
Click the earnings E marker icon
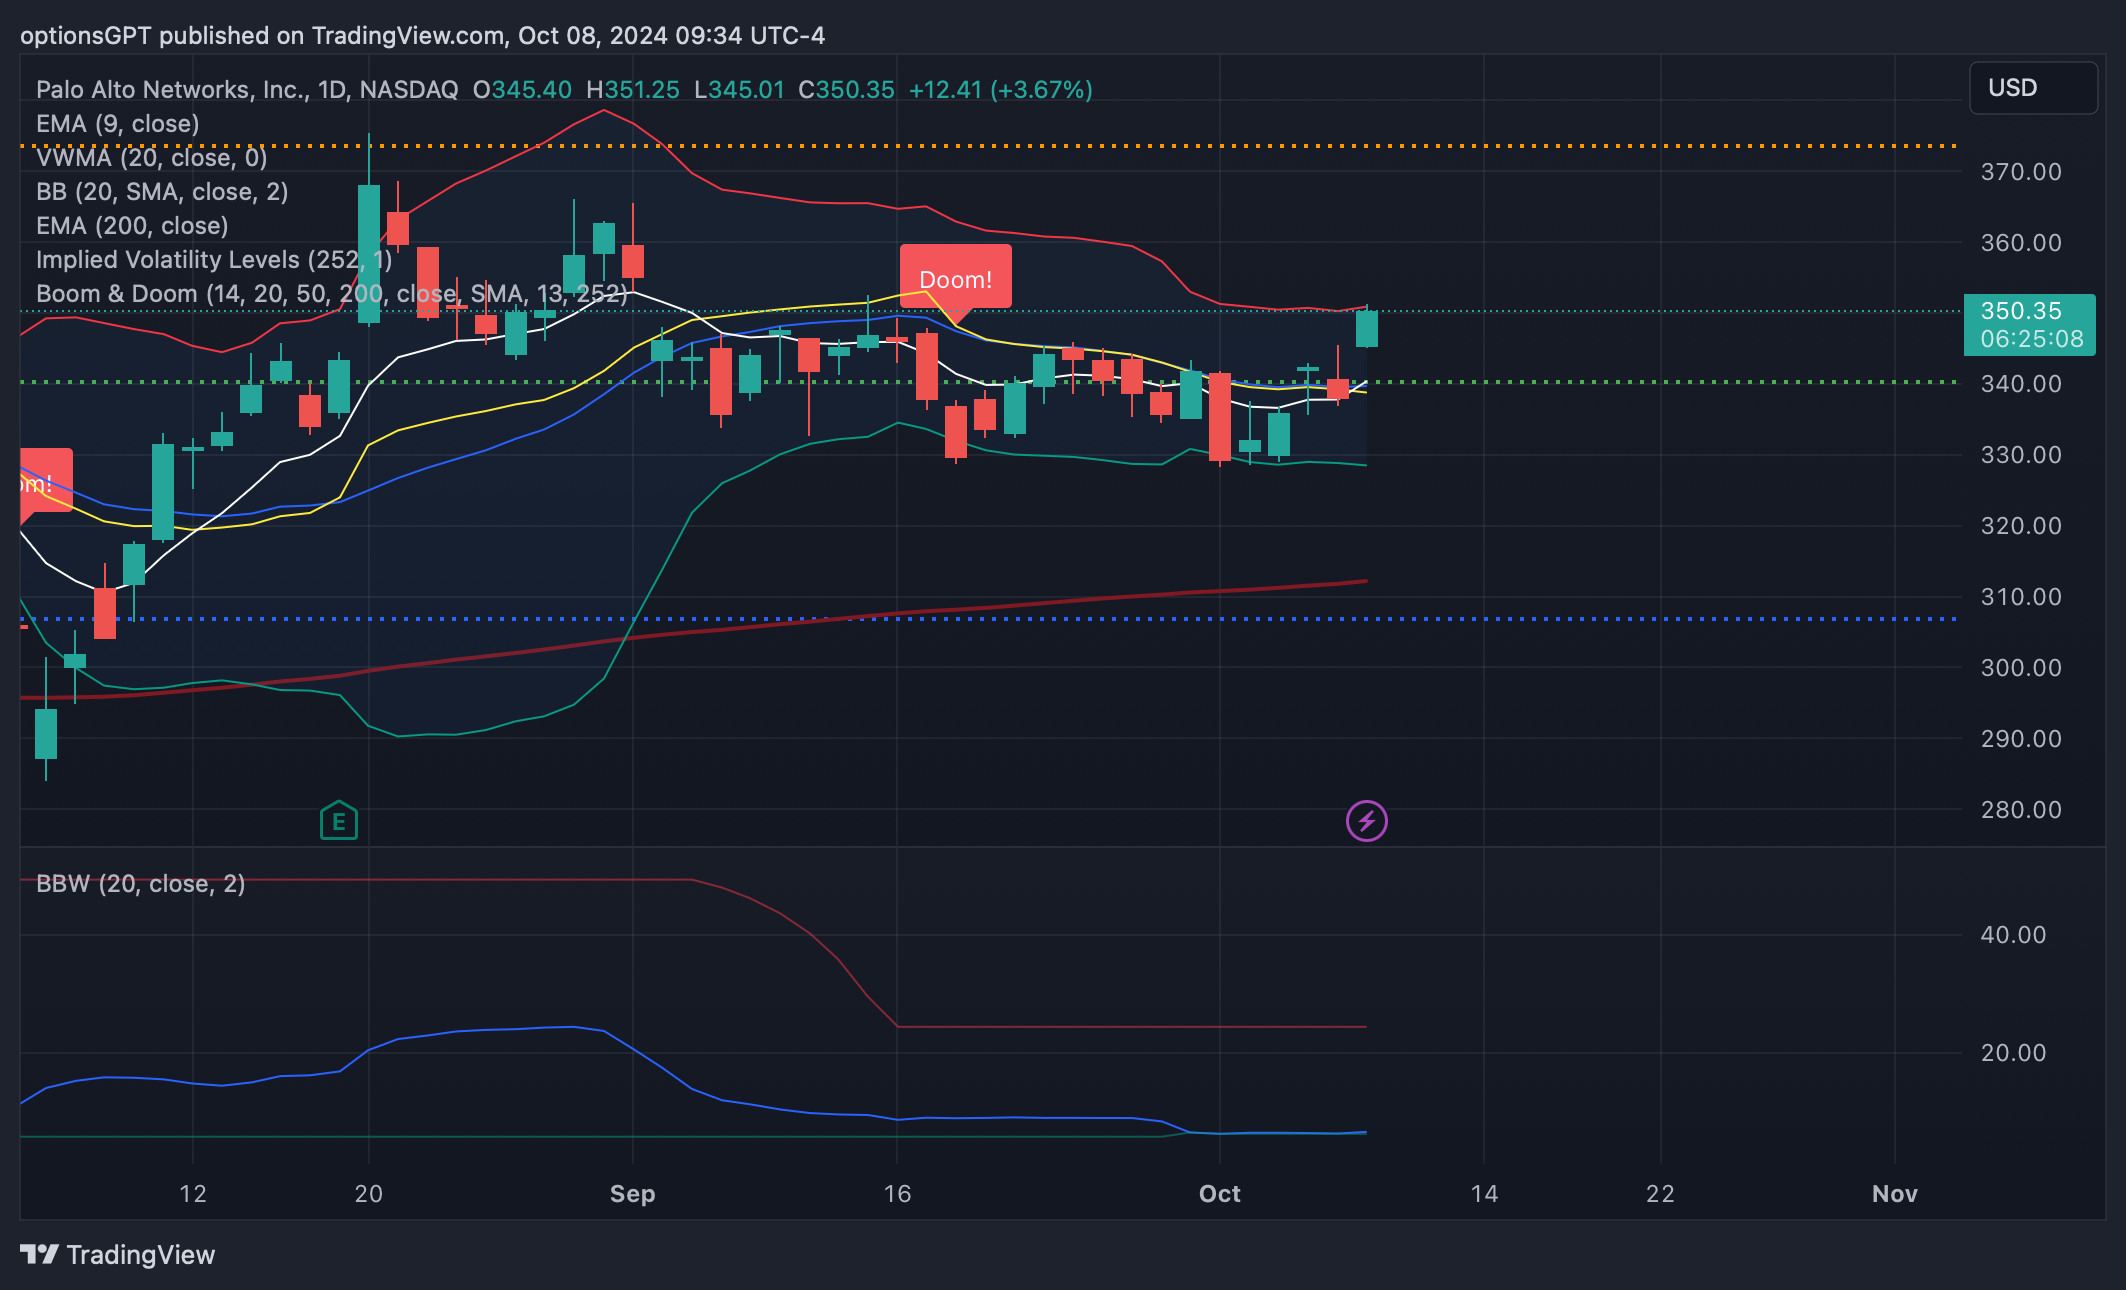pyautogui.click(x=339, y=821)
